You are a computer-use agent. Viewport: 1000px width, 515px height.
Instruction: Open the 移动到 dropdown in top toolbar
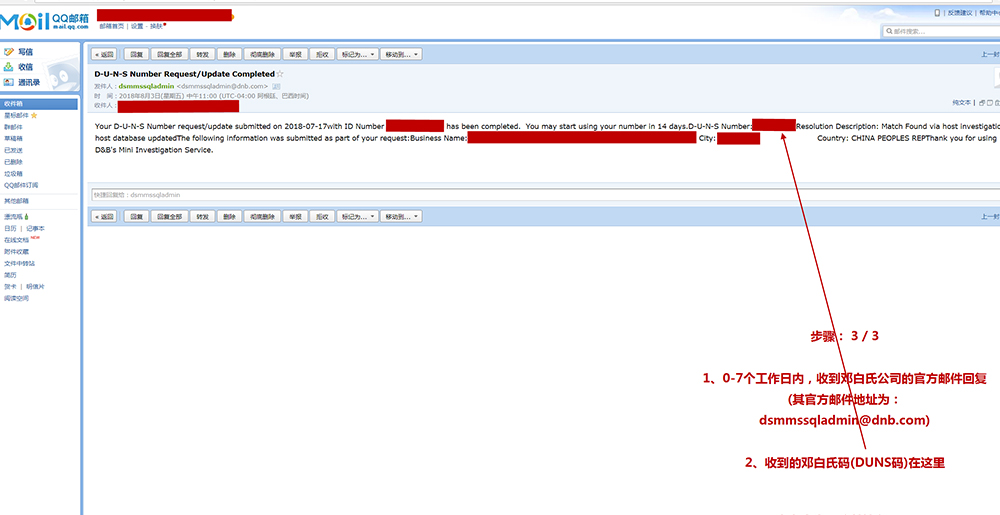click(402, 55)
